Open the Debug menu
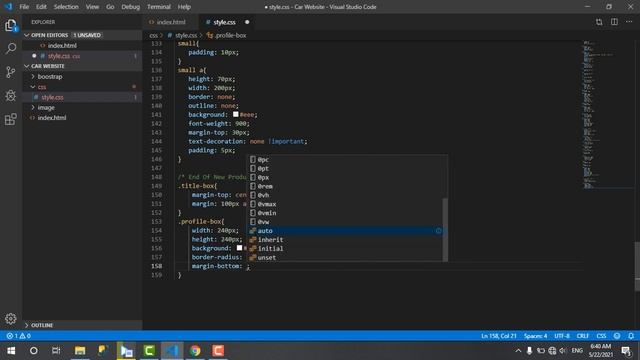Screen dimensions: 640x360 coord(131,7)
